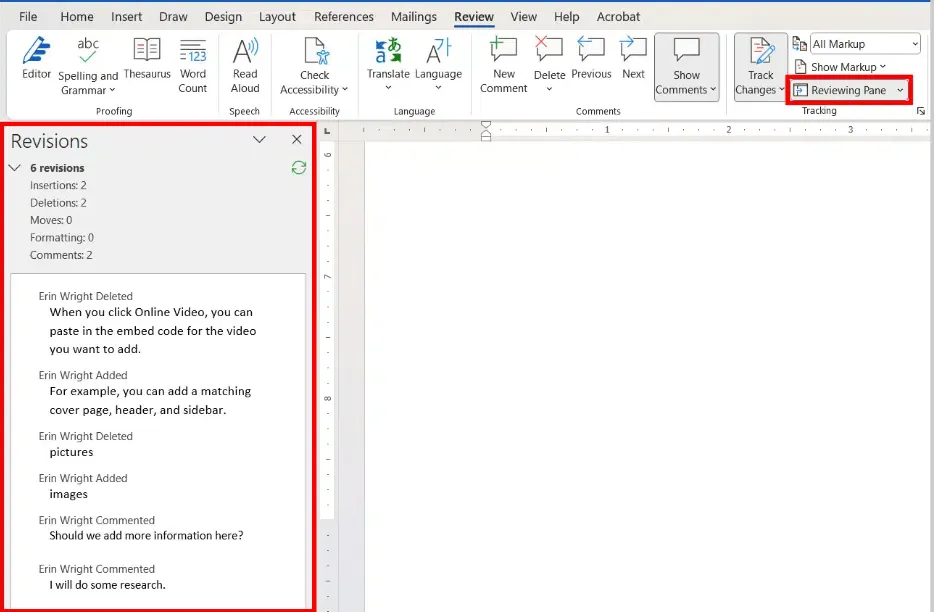The image size is (935, 612).
Task: Click the 'Insertions: 2' line
Action: pyautogui.click(x=58, y=185)
